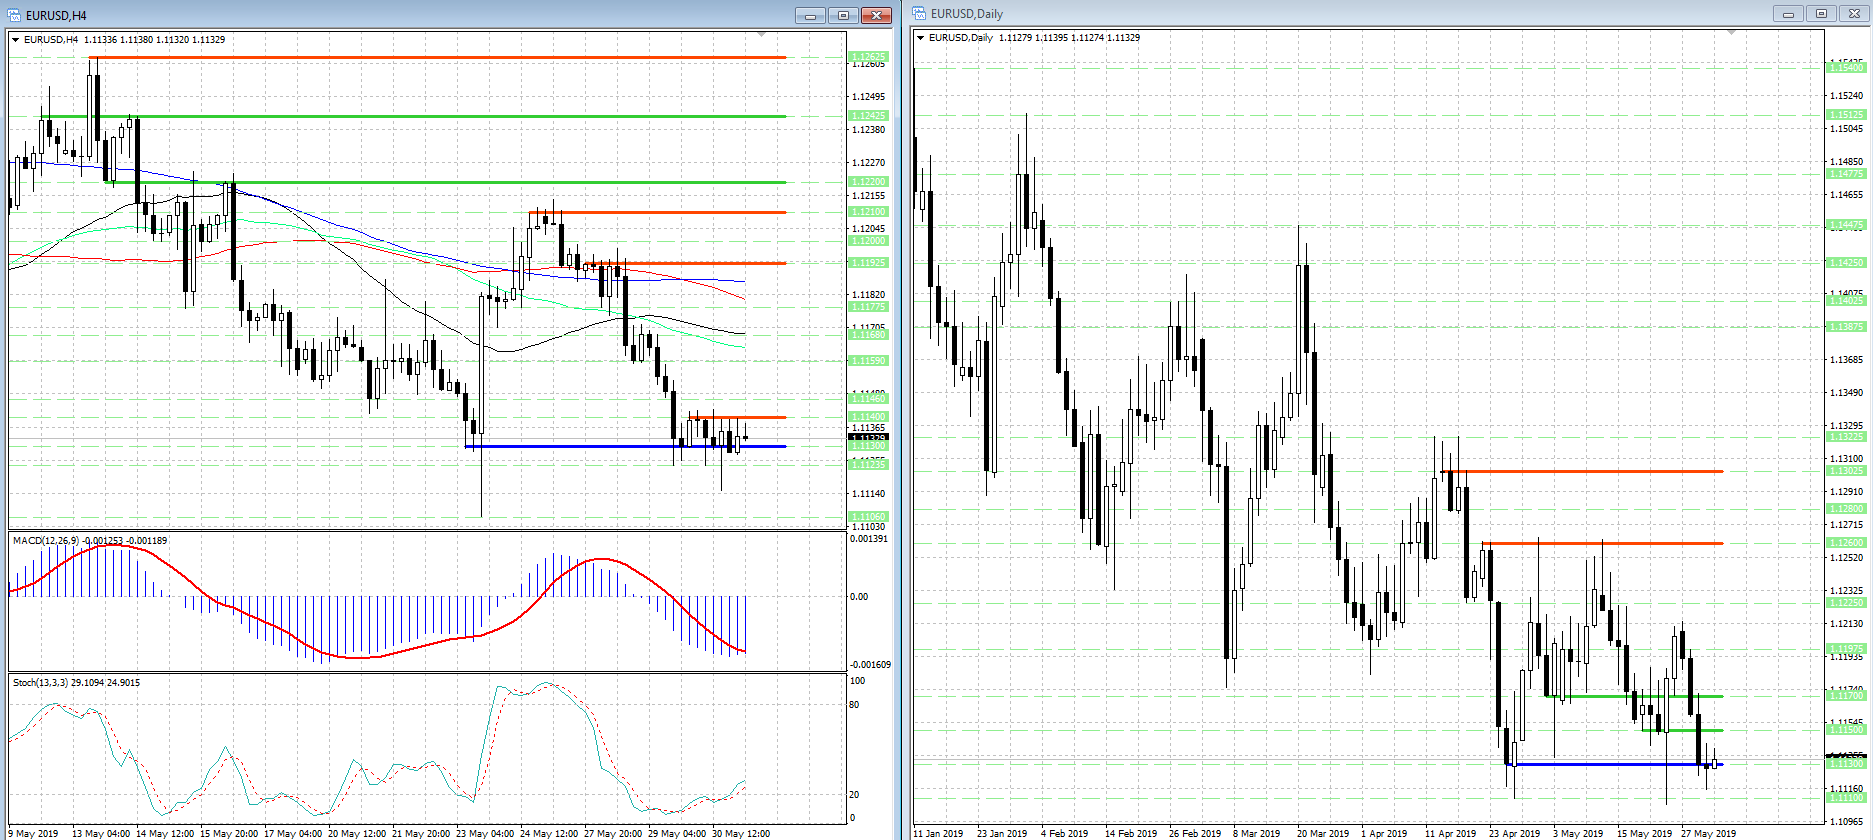Viewport: 1873px width, 840px height.
Task: Click the EURUSD,H4 chart window icon
Action: click(x=14, y=15)
